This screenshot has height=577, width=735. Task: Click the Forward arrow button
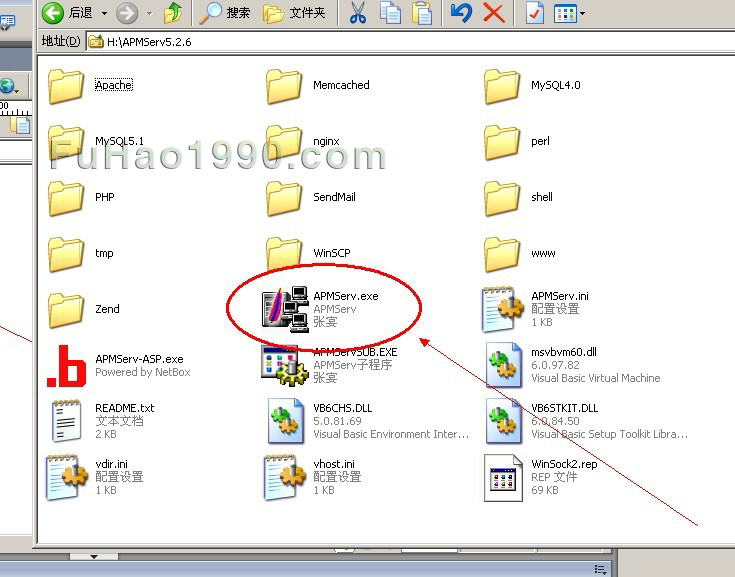coord(127,13)
